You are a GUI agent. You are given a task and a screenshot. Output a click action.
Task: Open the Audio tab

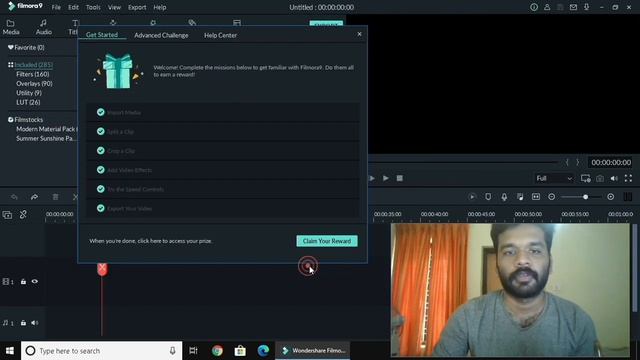click(x=43, y=27)
